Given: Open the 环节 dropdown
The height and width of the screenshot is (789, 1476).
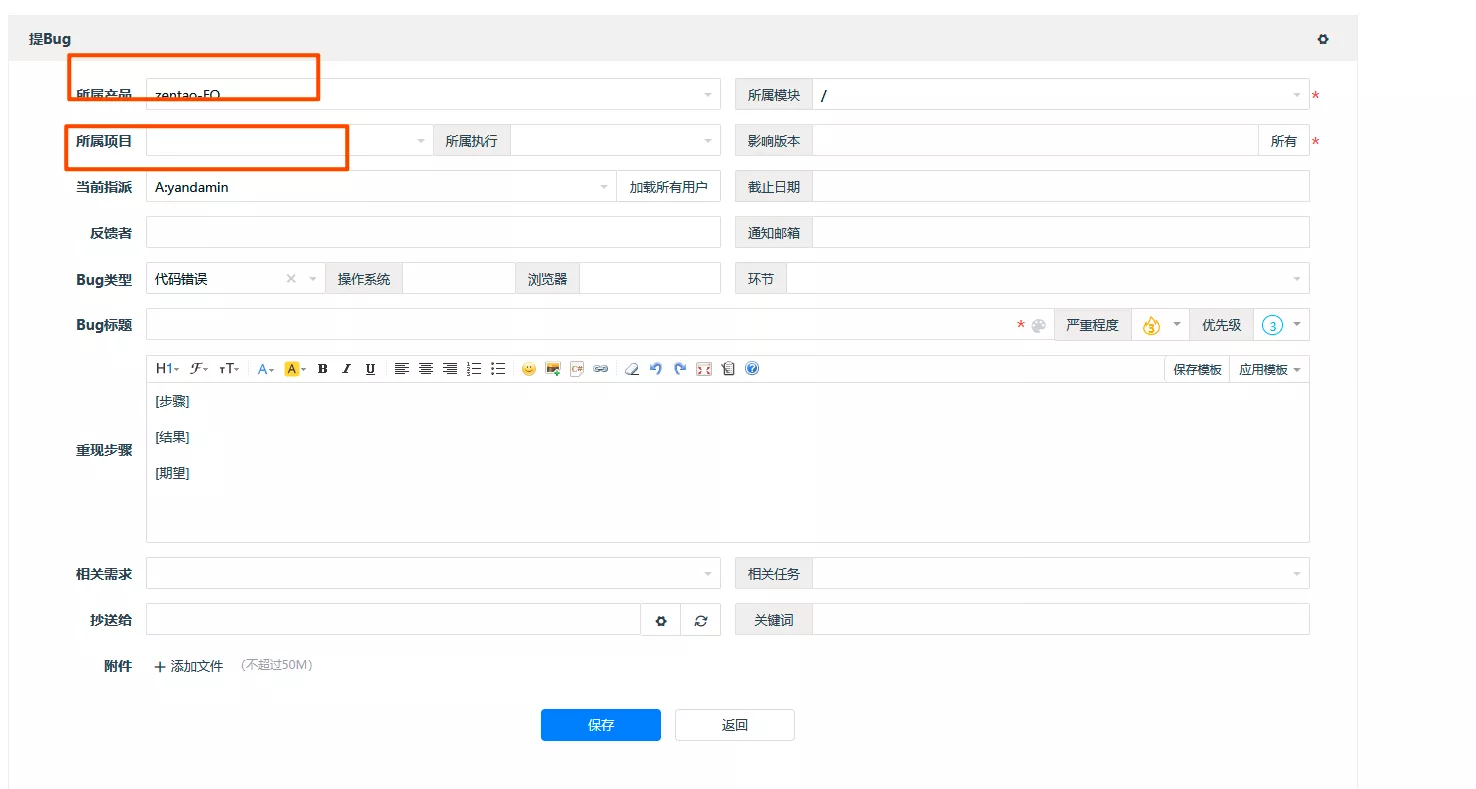Looking at the screenshot, I should coord(1048,279).
